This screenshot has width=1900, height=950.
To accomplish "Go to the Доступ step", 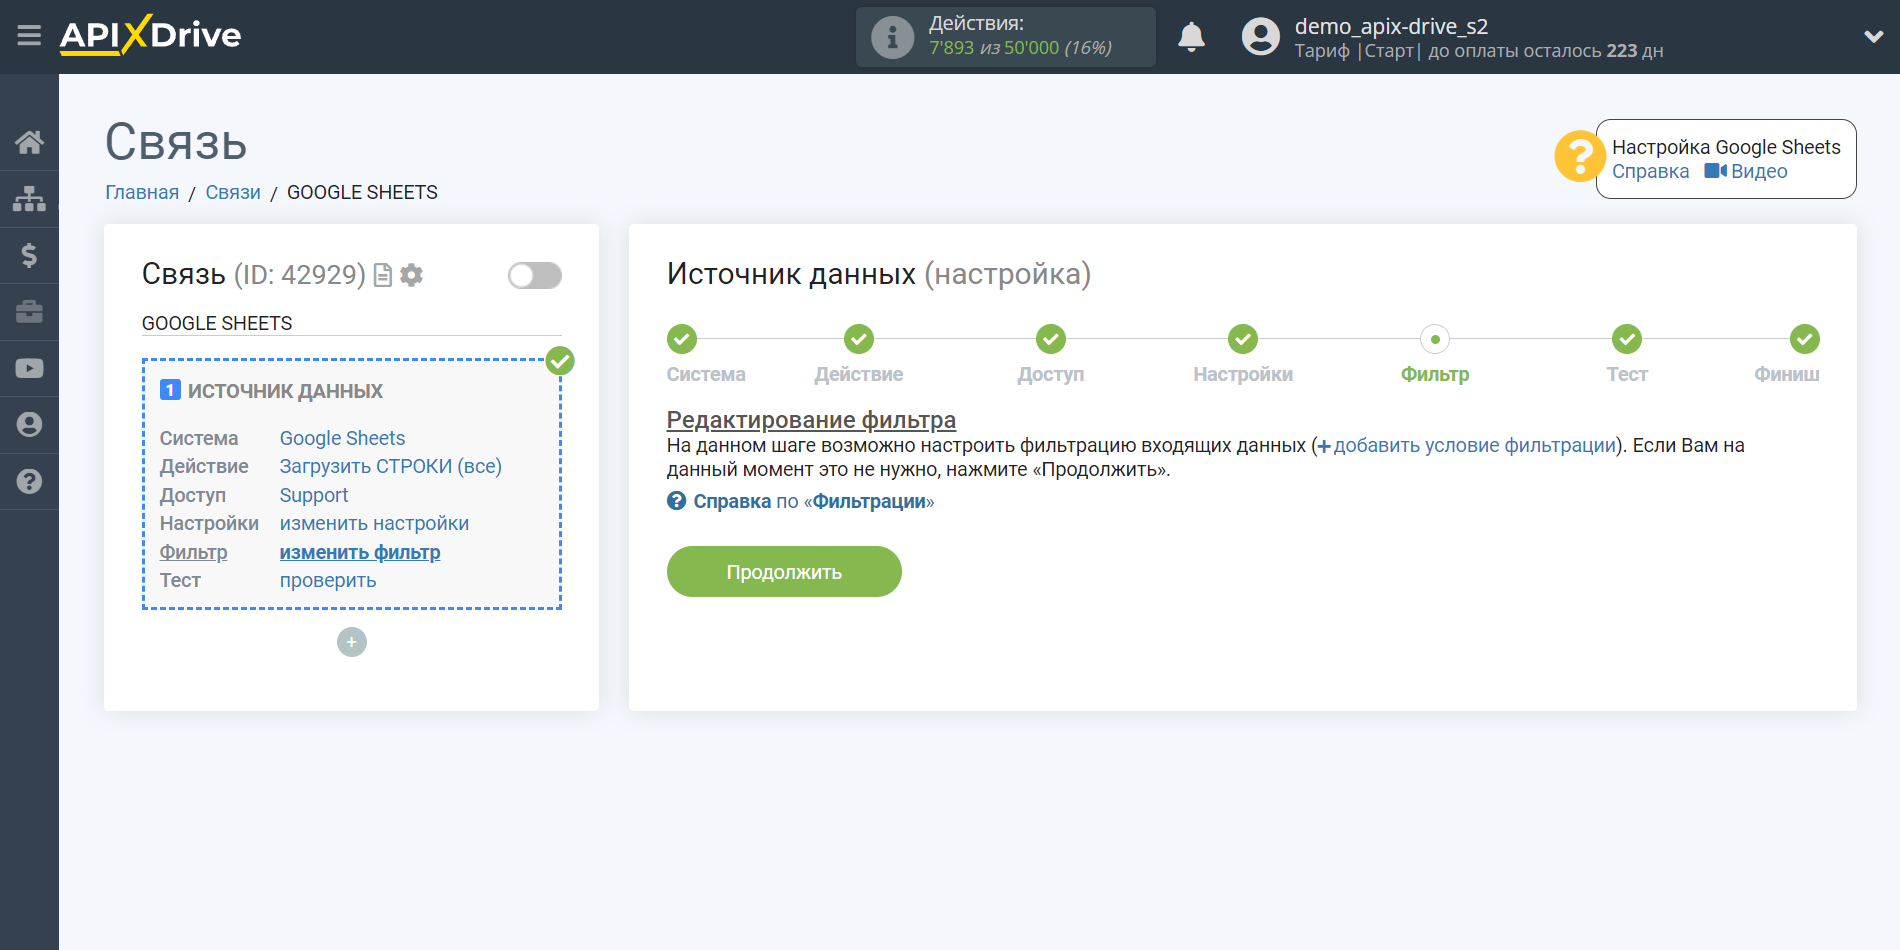I will 1051,339.
